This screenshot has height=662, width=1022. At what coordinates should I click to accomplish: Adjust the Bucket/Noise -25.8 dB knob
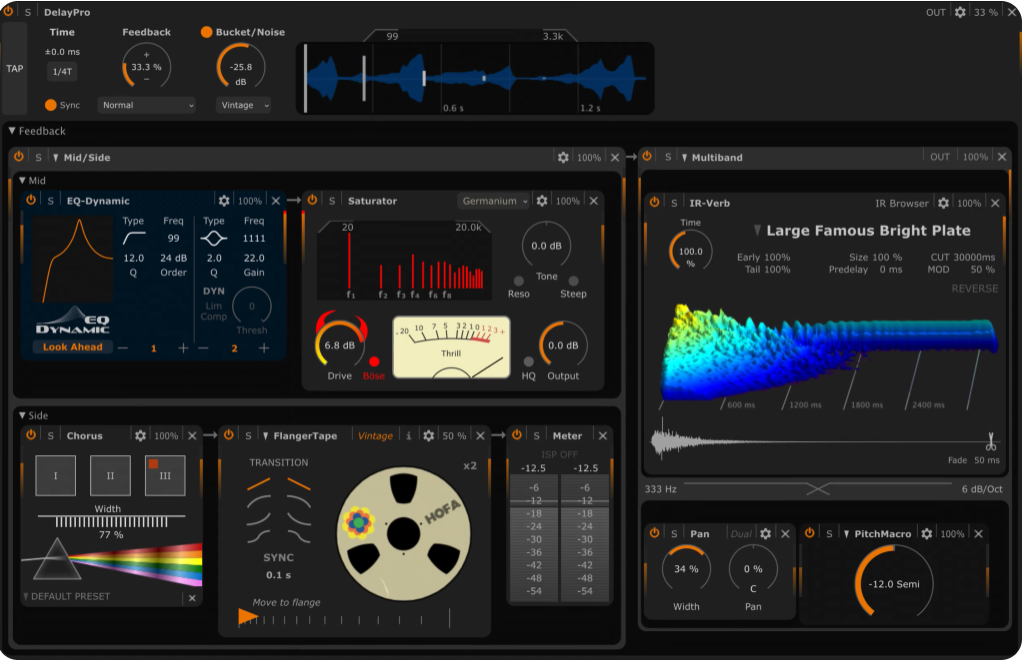pos(241,66)
